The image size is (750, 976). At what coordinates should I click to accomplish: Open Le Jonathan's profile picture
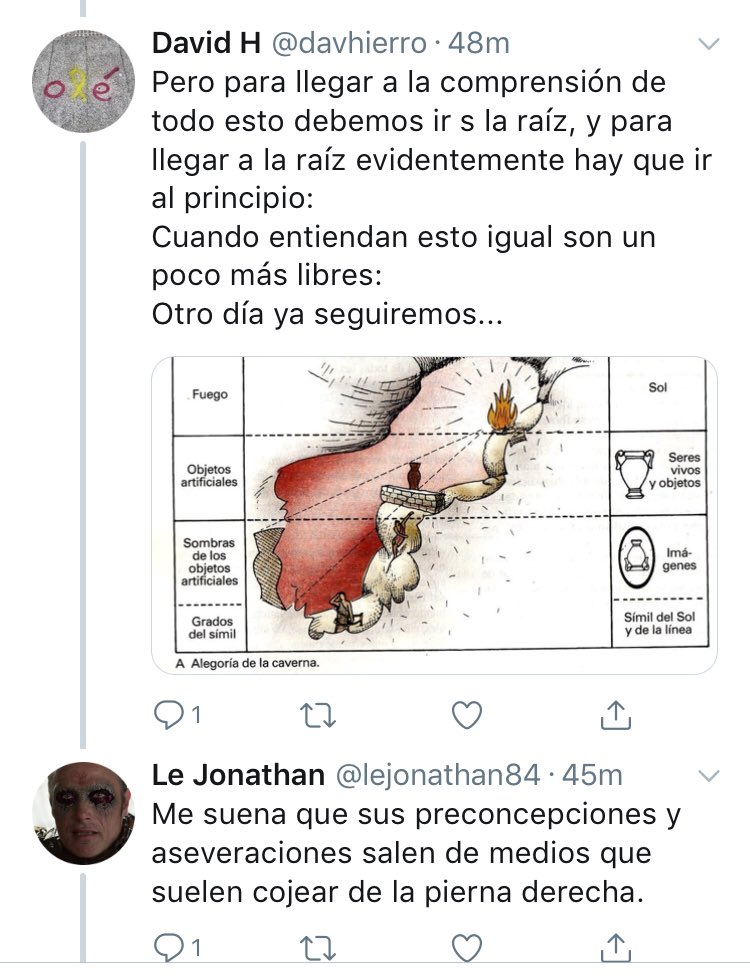coord(83,813)
